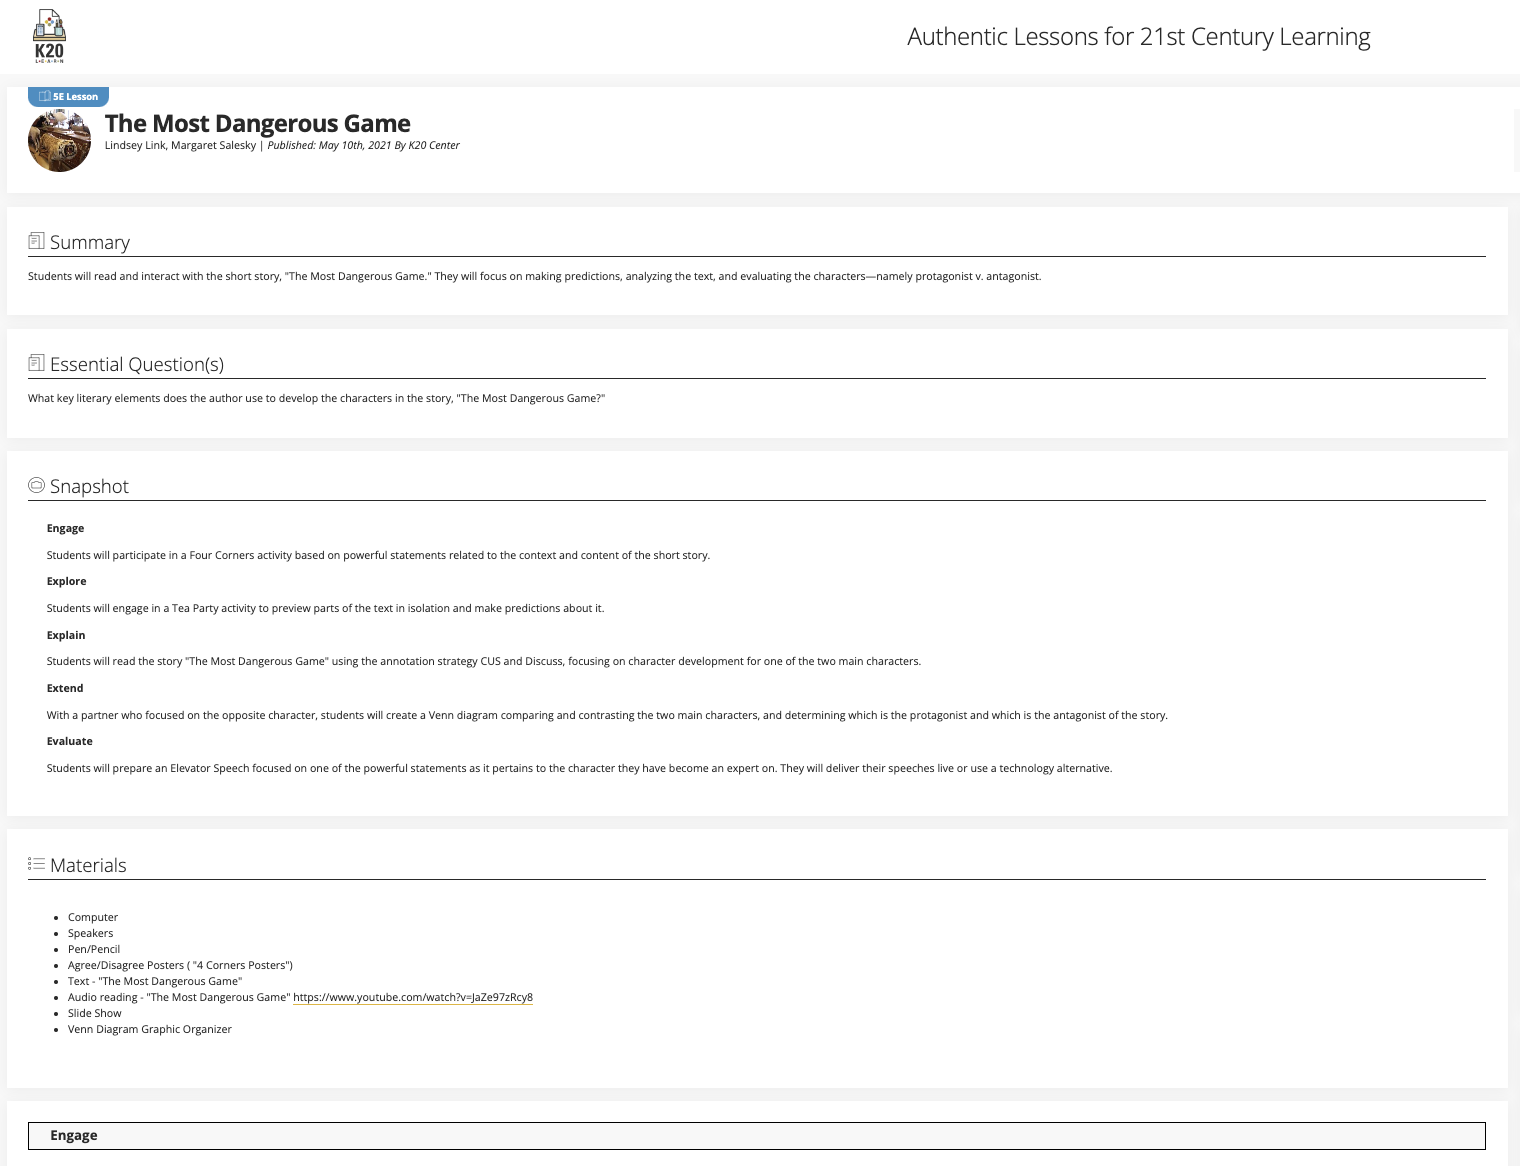Viewport: 1520px width, 1166px height.
Task: Click the 5E Lesson badge
Action: (x=68, y=97)
